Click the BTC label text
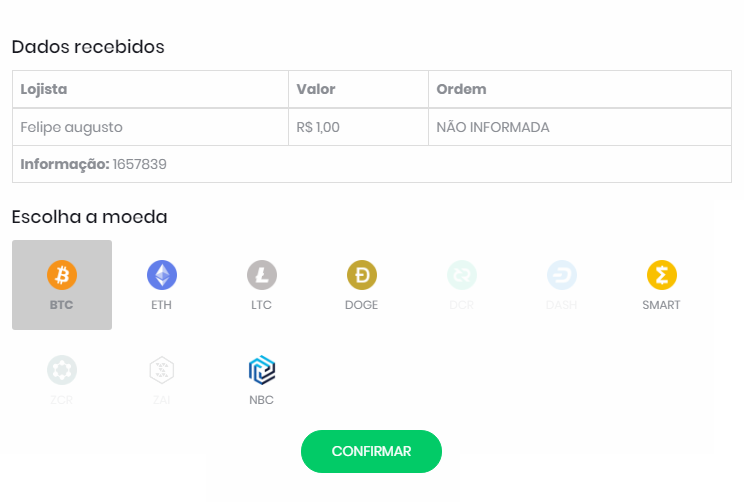The height and width of the screenshot is (502, 744). pos(62,305)
